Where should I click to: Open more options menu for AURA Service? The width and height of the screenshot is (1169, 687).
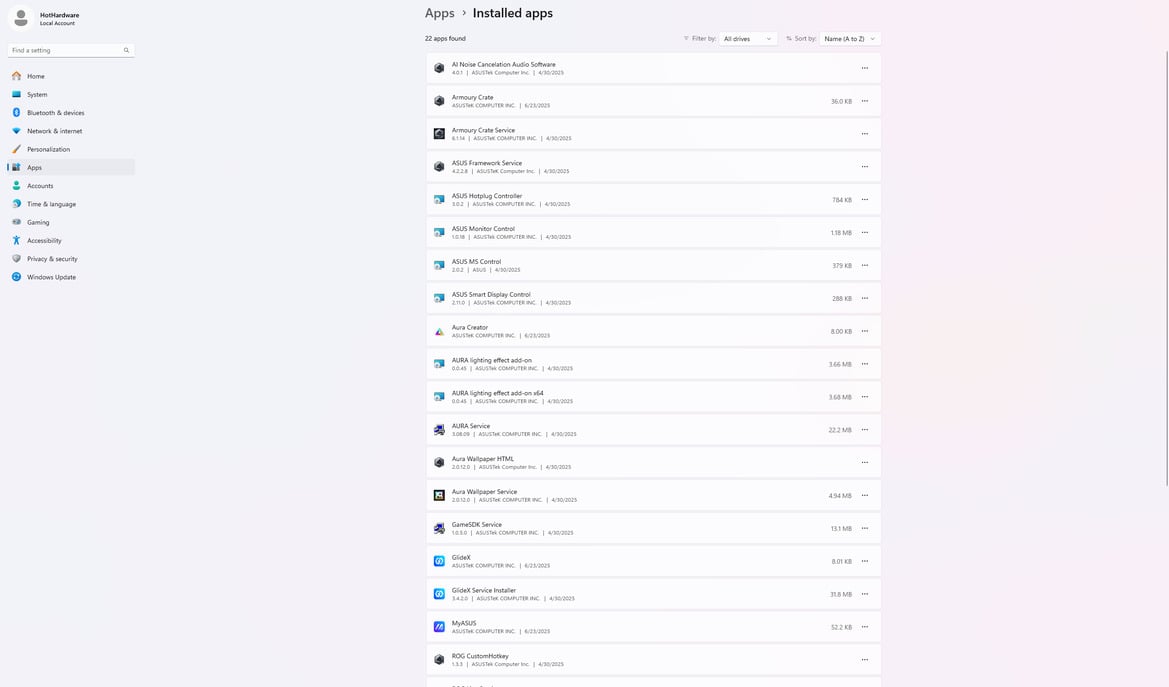pyautogui.click(x=865, y=430)
